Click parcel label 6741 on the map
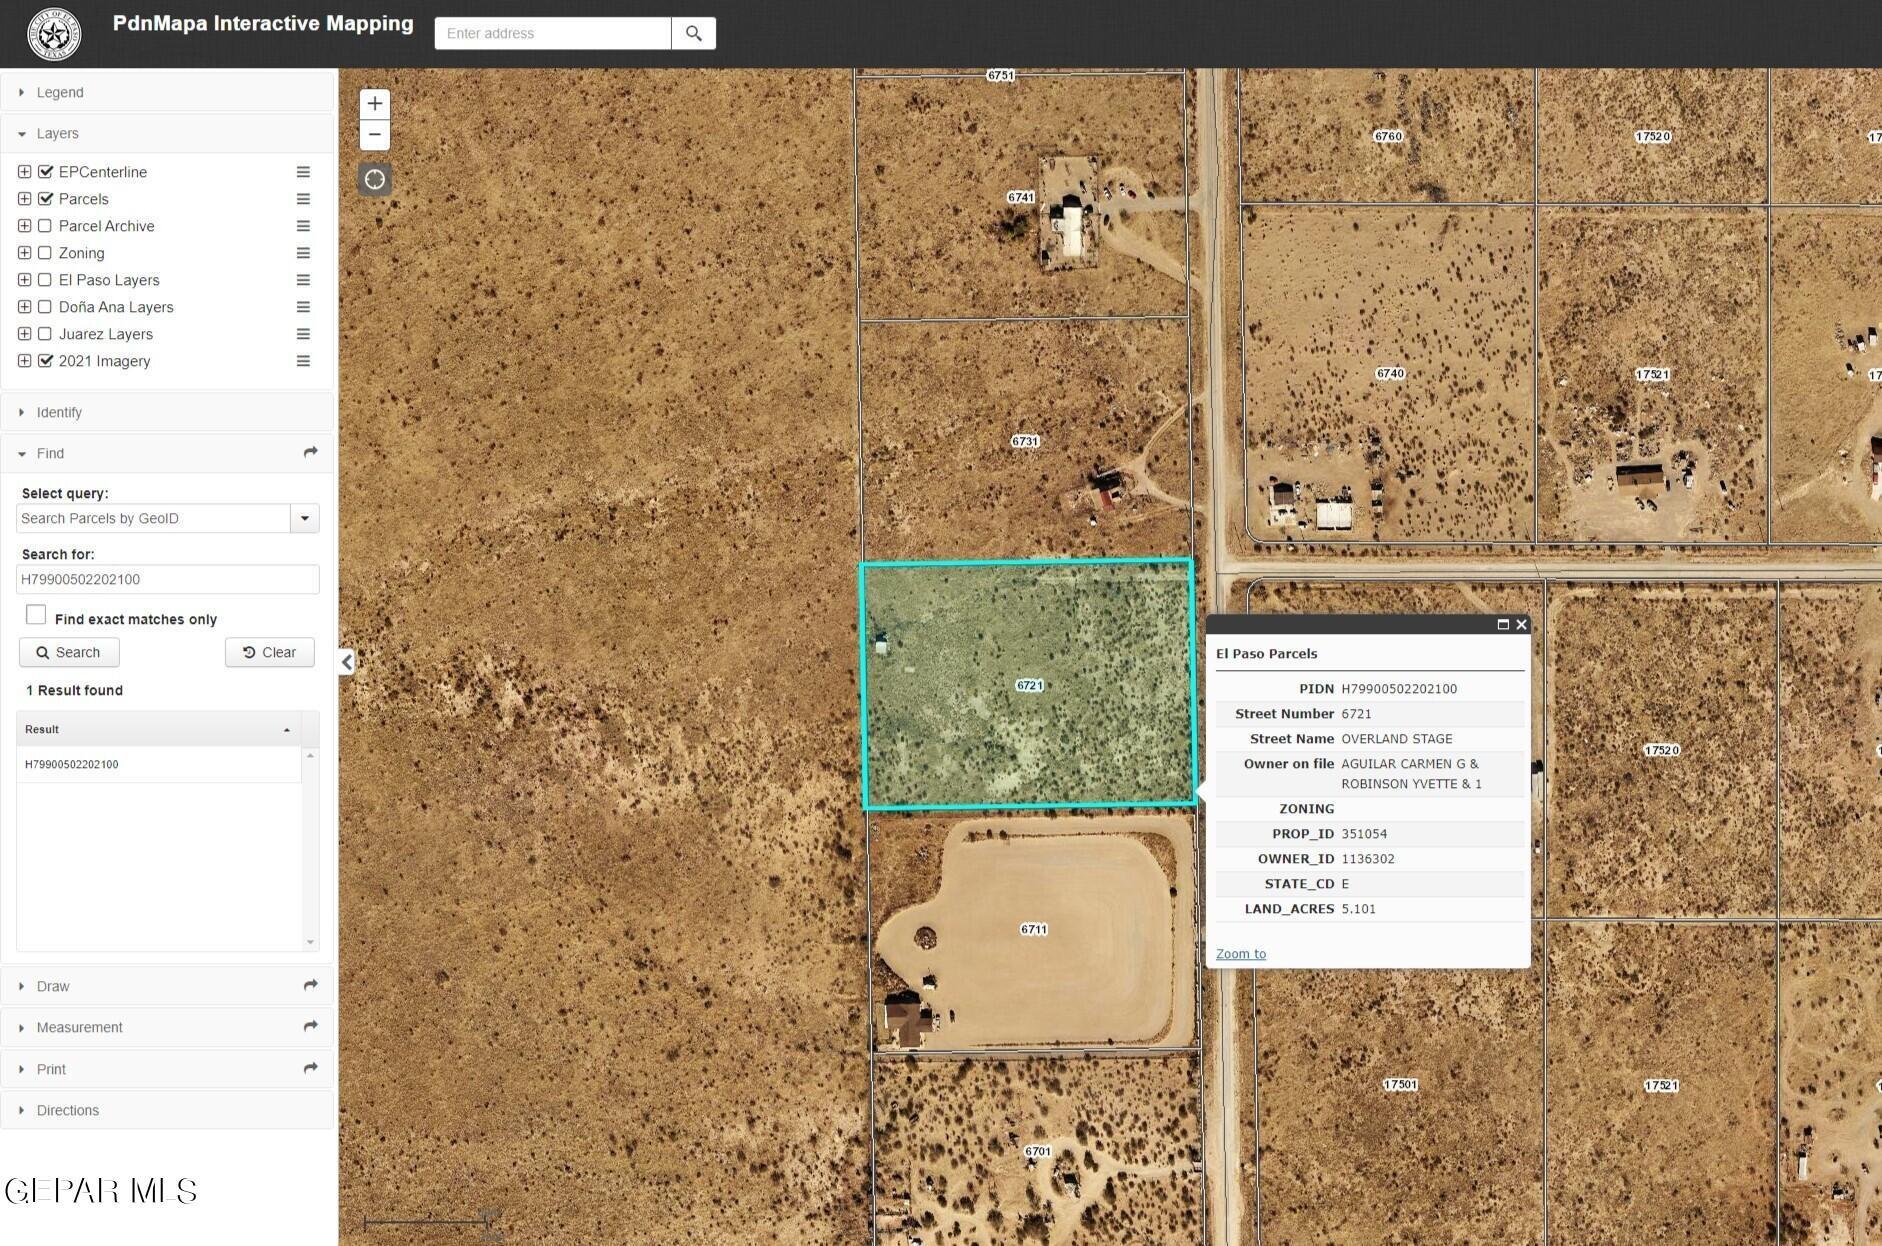Viewport: 1882px width, 1246px height. (x=1020, y=197)
